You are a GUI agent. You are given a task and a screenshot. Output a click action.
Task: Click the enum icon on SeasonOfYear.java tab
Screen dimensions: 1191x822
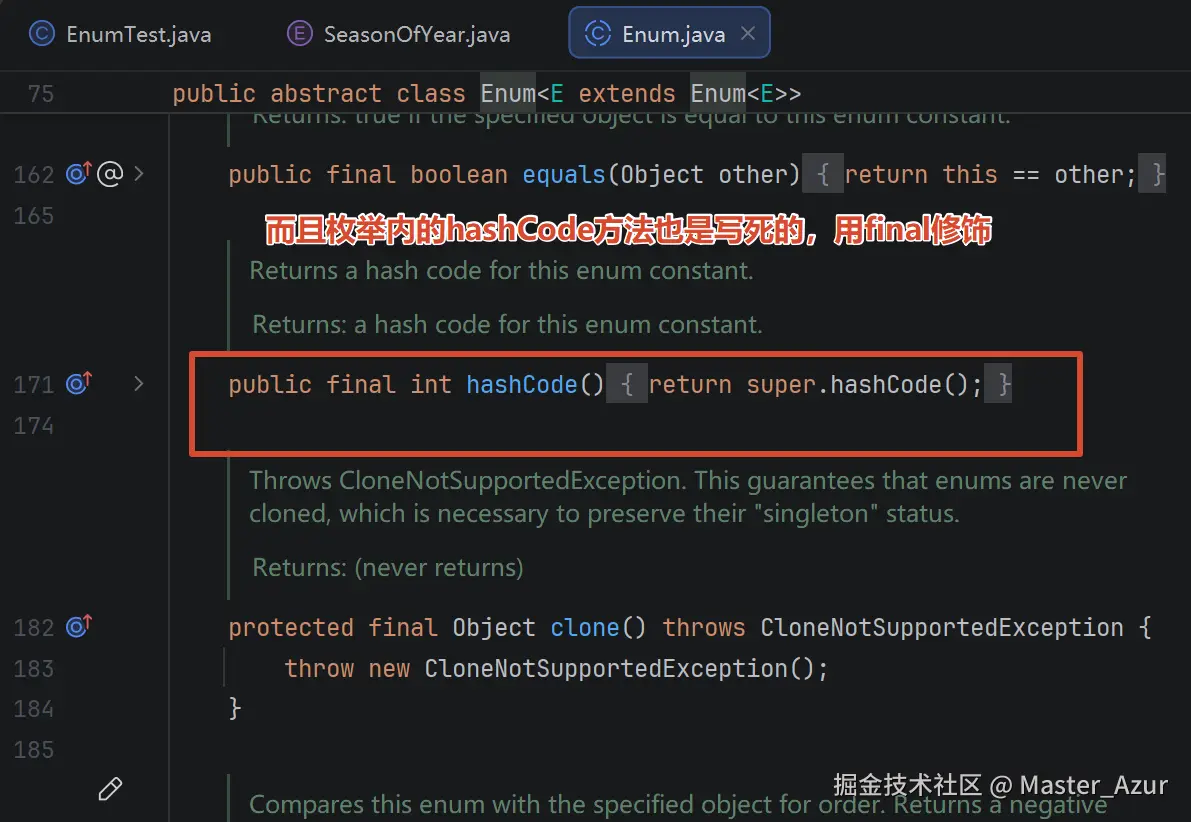299,33
